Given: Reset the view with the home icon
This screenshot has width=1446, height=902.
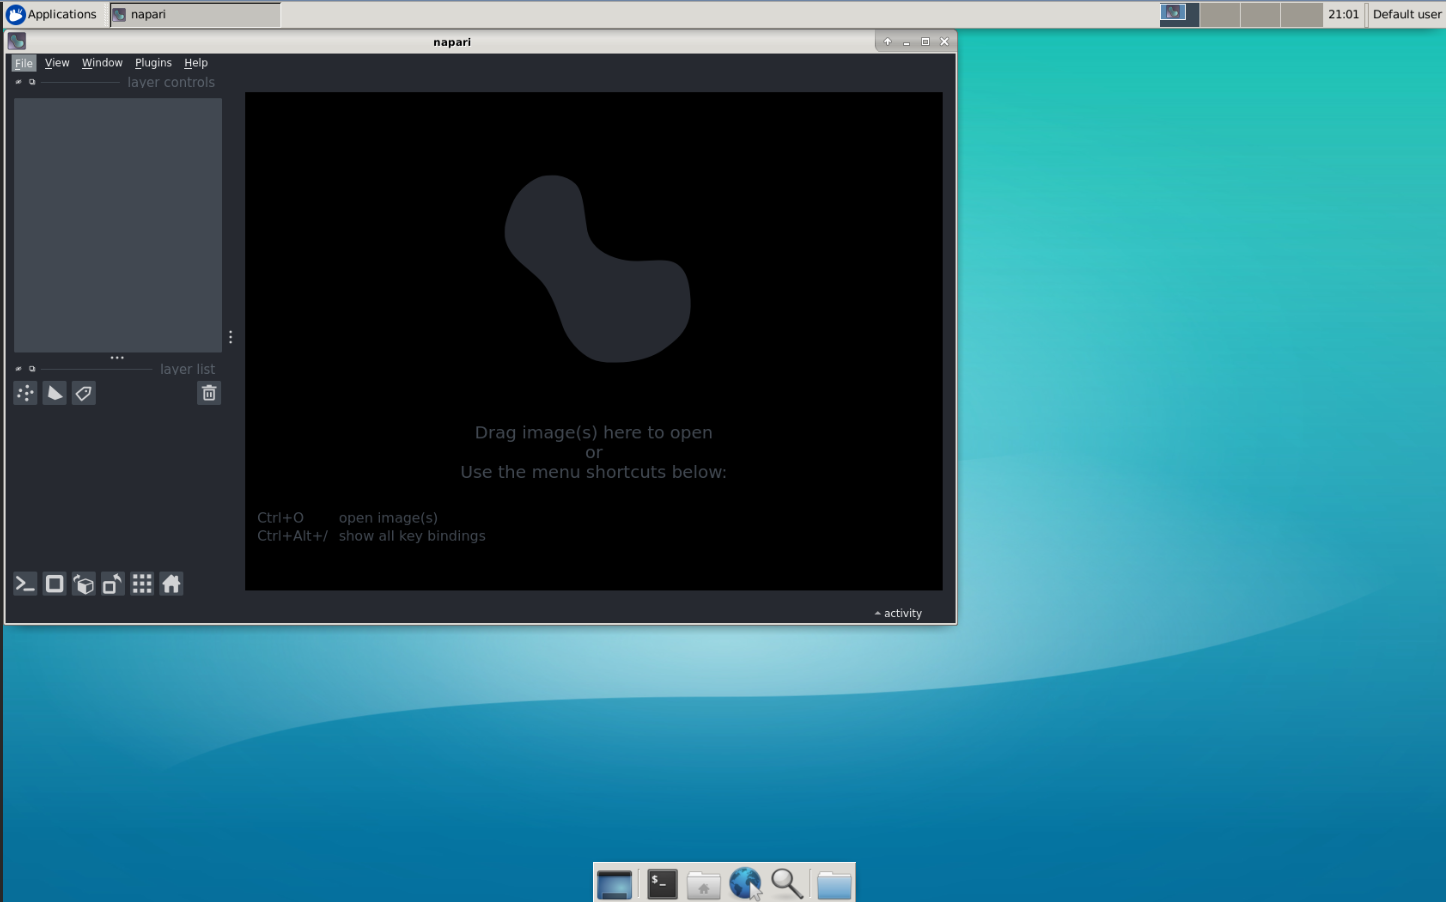Looking at the screenshot, I should click(170, 583).
